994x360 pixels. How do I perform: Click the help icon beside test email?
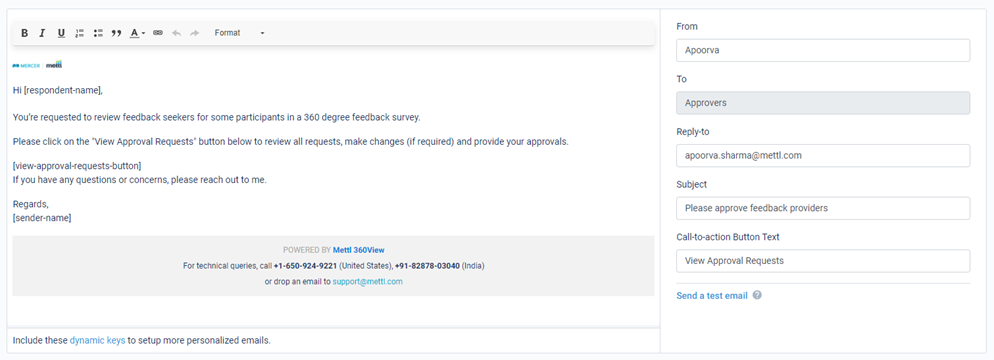click(x=757, y=295)
